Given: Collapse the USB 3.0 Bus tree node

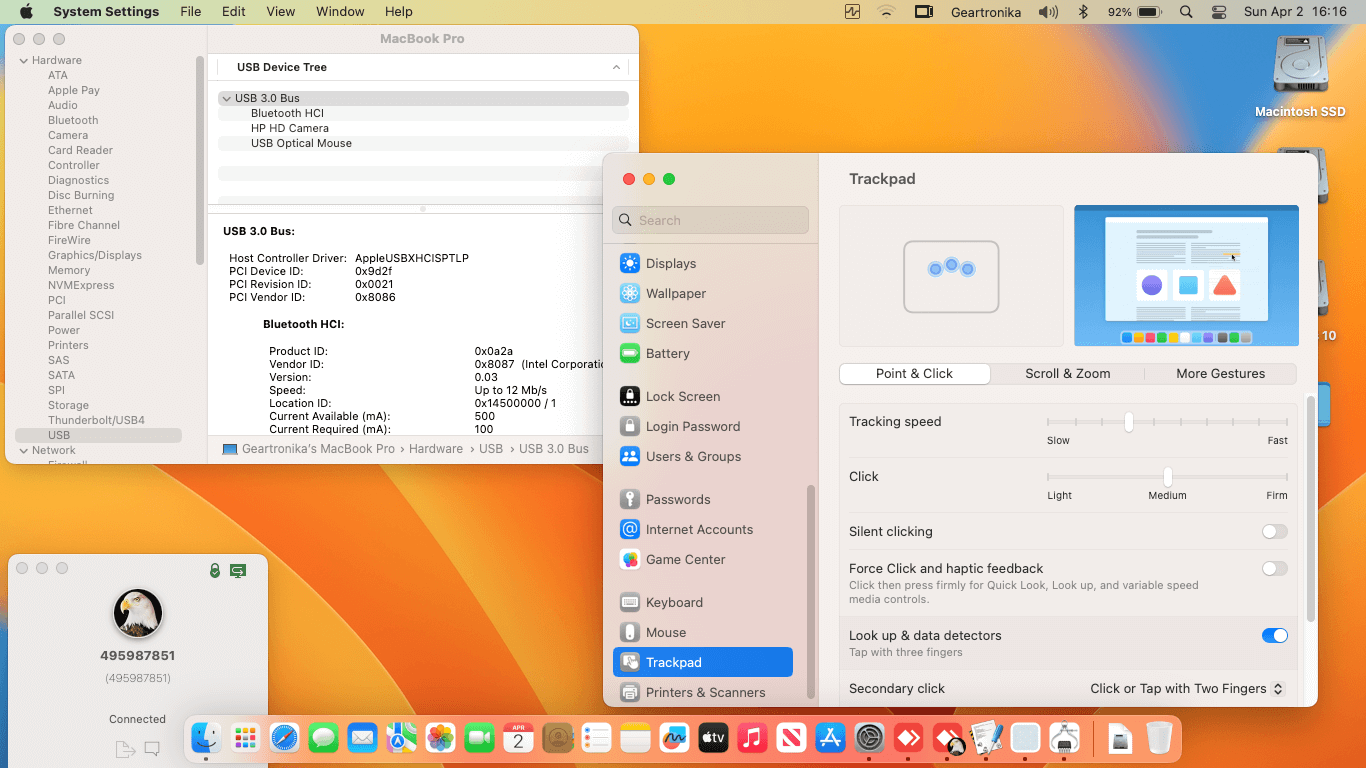Looking at the screenshot, I should (226, 98).
